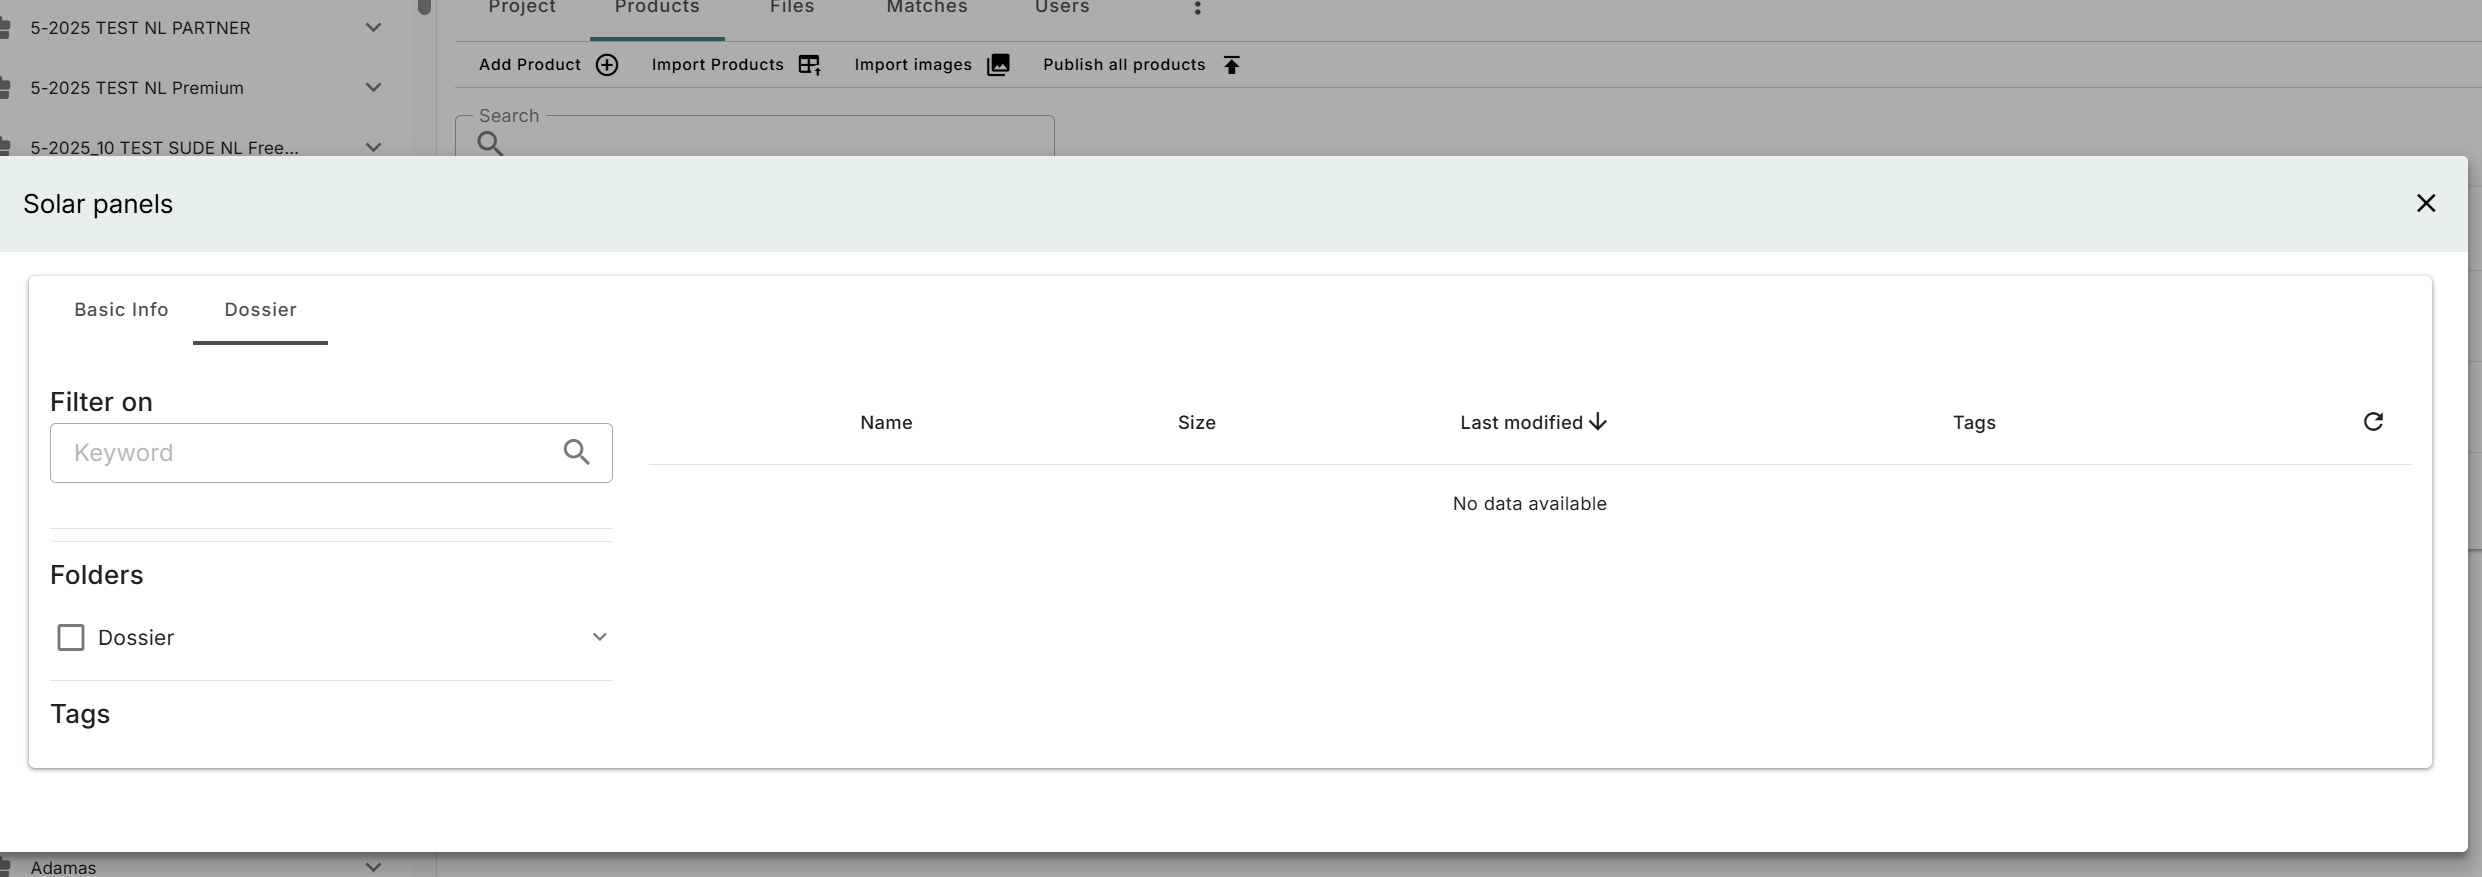Click the Import Products table icon
This screenshot has height=877, width=2482.
click(809, 65)
